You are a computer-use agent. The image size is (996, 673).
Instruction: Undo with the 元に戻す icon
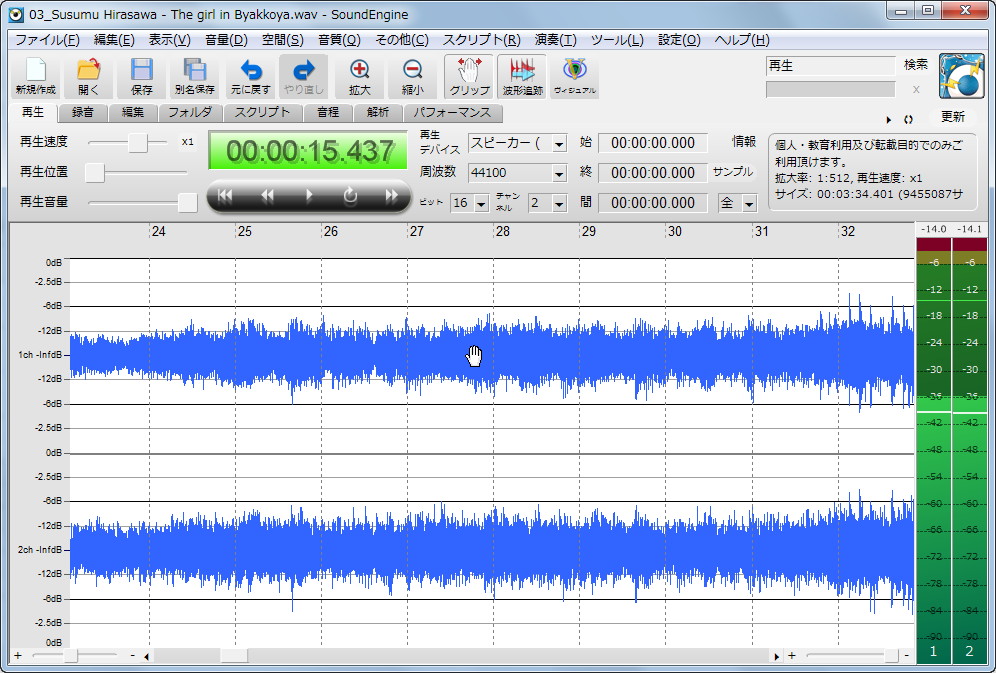coord(250,76)
